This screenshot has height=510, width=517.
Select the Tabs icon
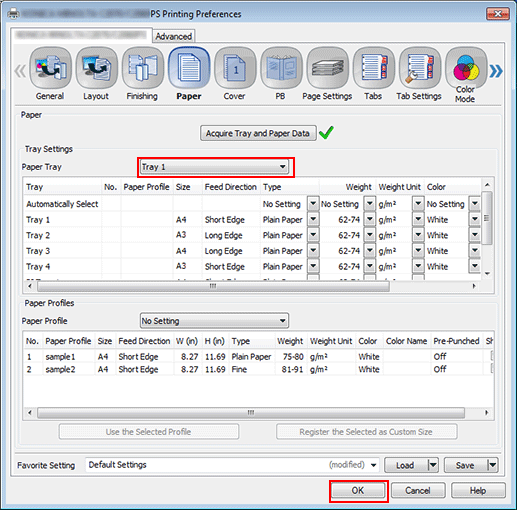[x=374, y=68]
